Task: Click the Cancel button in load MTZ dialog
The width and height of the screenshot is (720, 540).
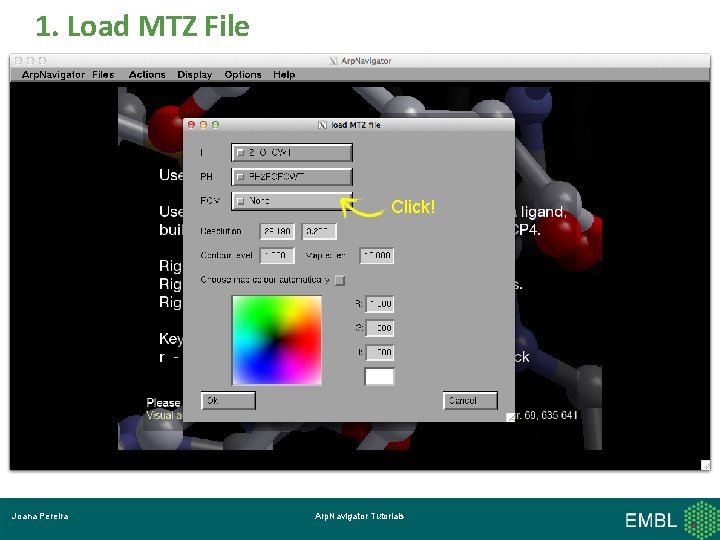Action: [x=470, y=400]
